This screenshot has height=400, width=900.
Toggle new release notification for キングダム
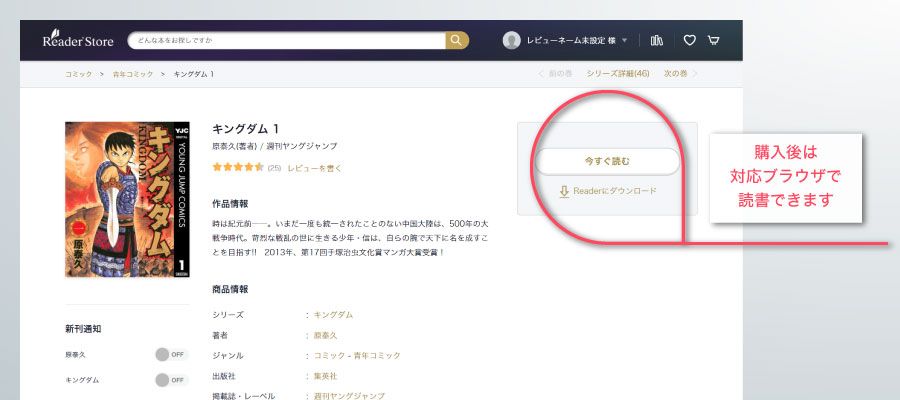point(171,380)
